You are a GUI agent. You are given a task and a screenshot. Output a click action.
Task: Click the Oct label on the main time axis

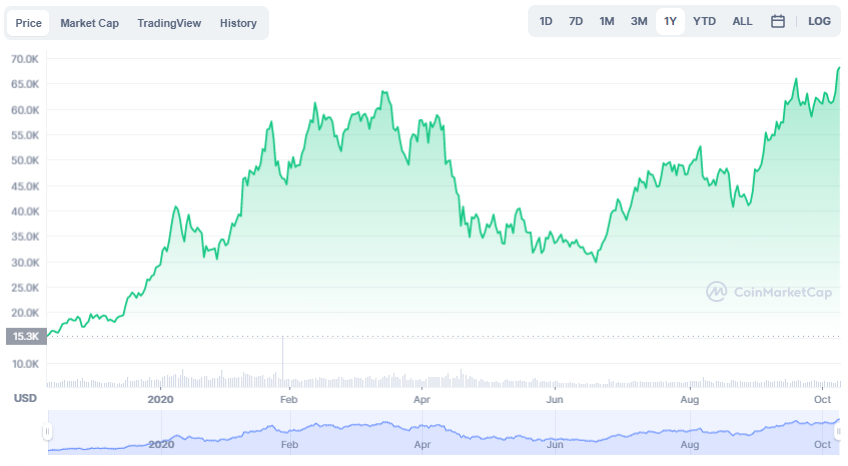point(822,400)
